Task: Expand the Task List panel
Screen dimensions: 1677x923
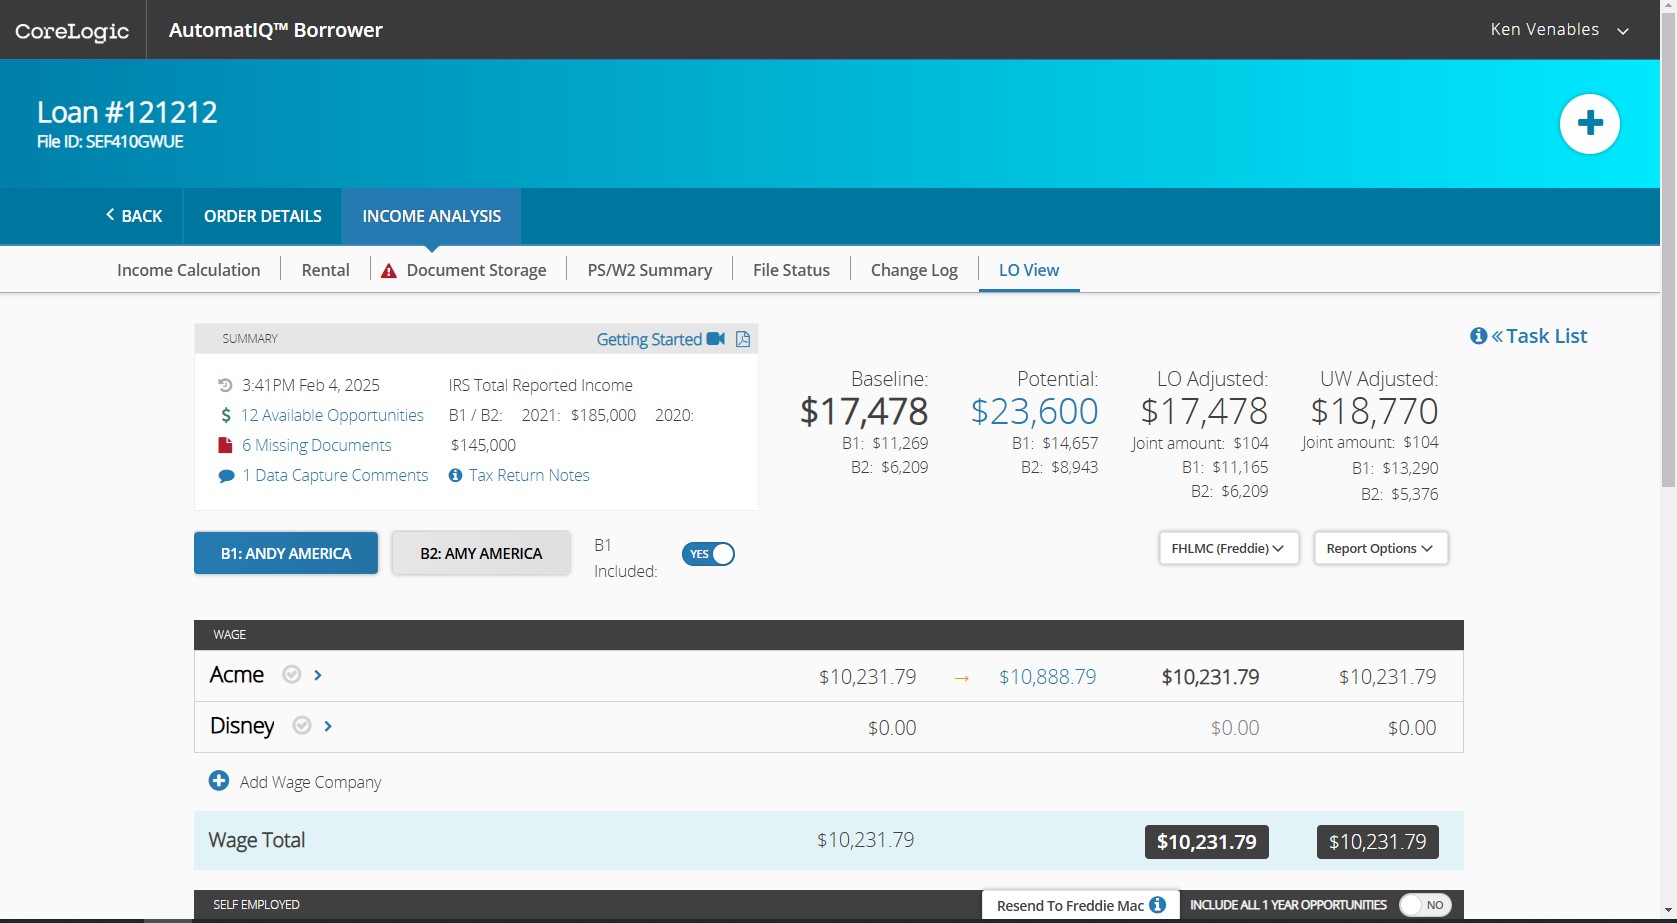Action: tap(1539, 336)
